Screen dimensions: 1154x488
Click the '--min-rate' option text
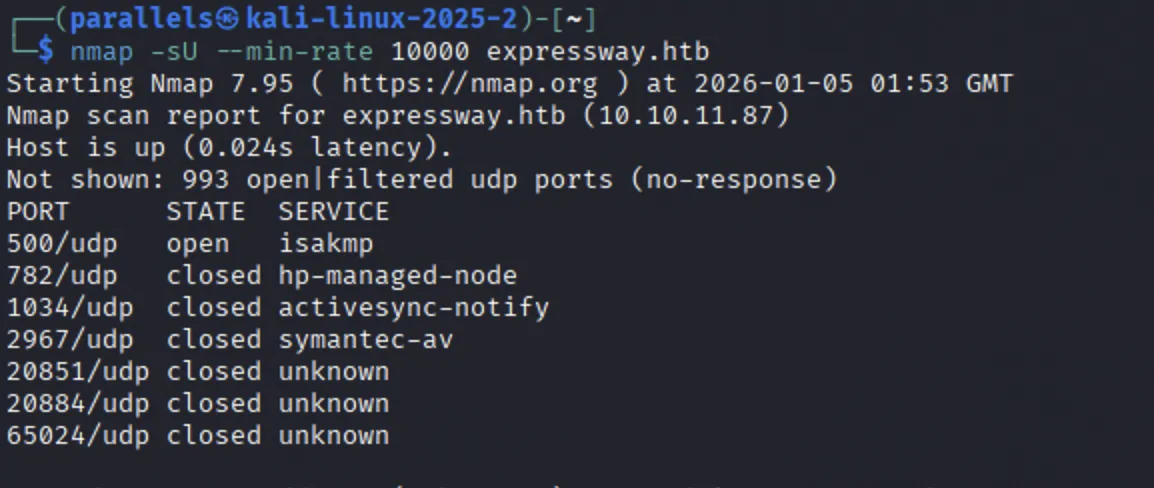(x=301, y=52)
